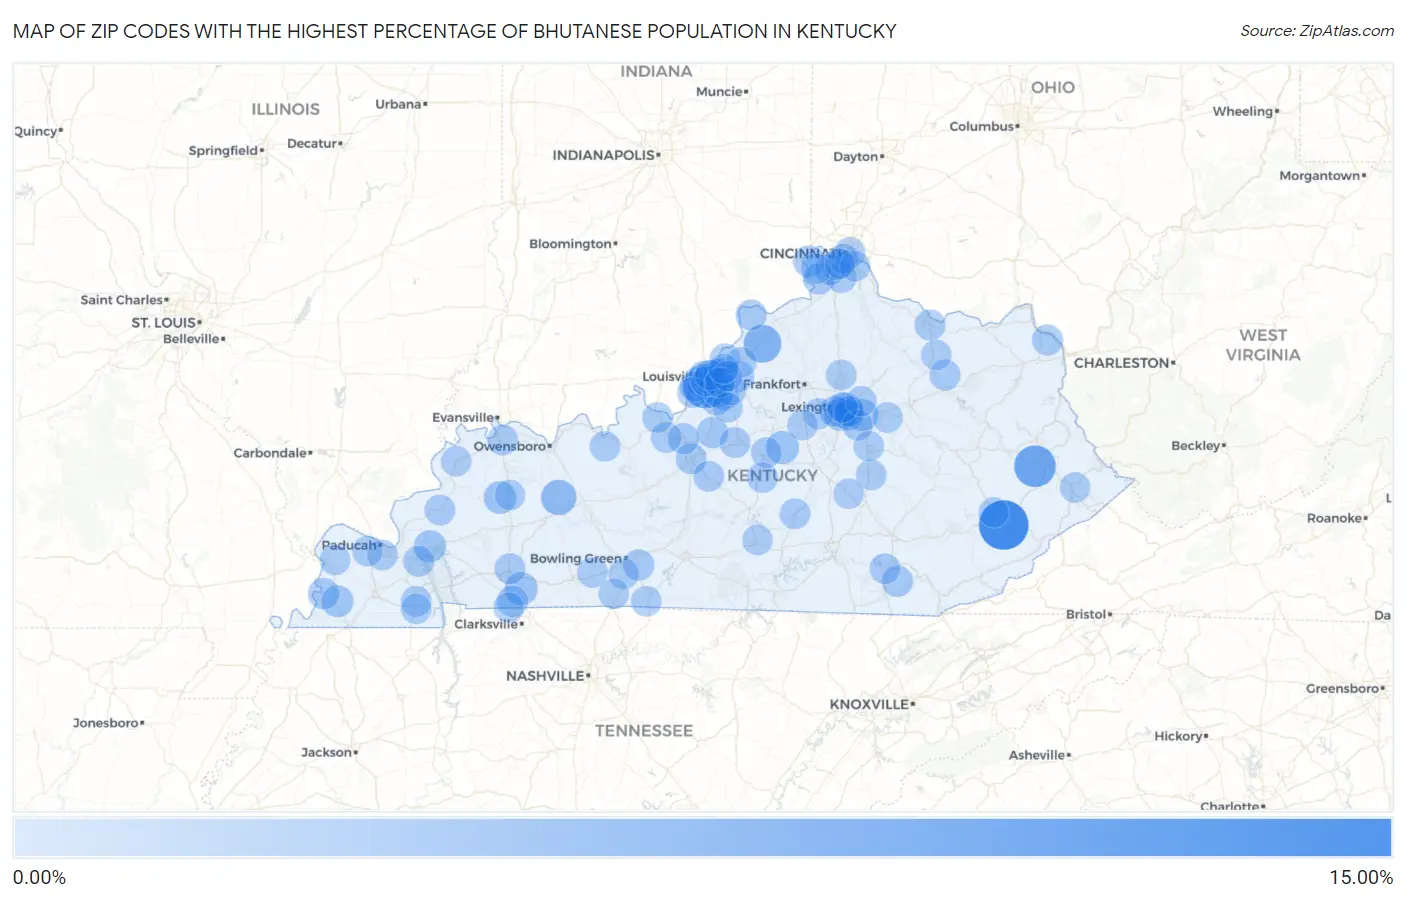Image resolution: width=1406 pixels, height=899 pixels.
Task: Click the Urbana city label
Action: tap(398, 104)
